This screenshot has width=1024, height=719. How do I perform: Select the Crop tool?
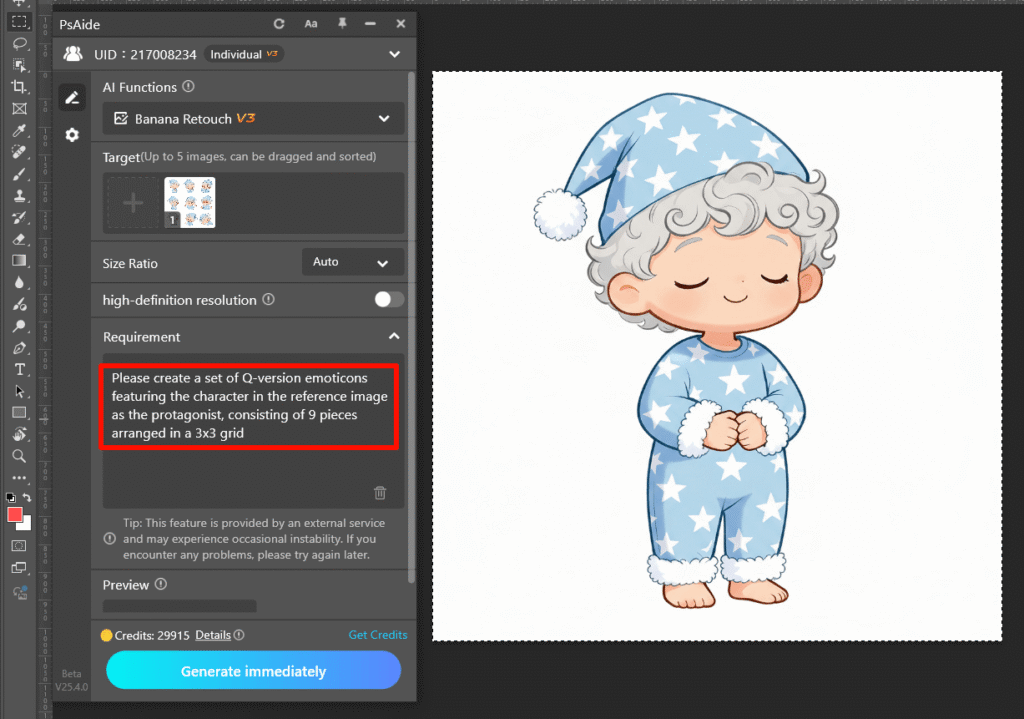point(19,87)
